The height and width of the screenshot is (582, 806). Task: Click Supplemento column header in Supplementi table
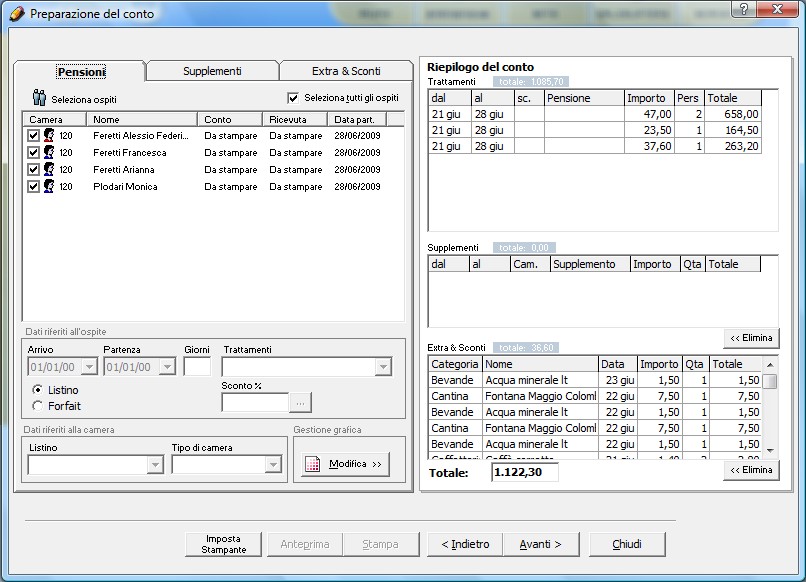[590, 264]
